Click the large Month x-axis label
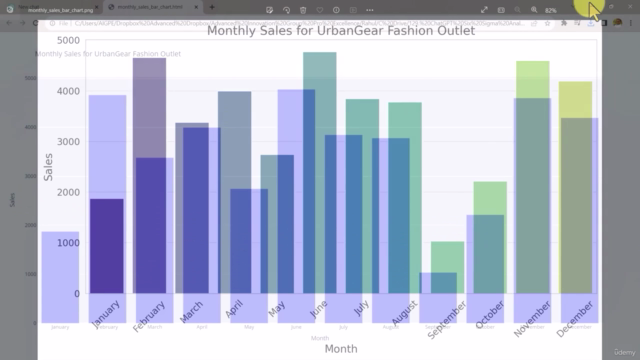The height and width of the screenshot is (360, 640). pyautogui.click(x=341, y=349)
